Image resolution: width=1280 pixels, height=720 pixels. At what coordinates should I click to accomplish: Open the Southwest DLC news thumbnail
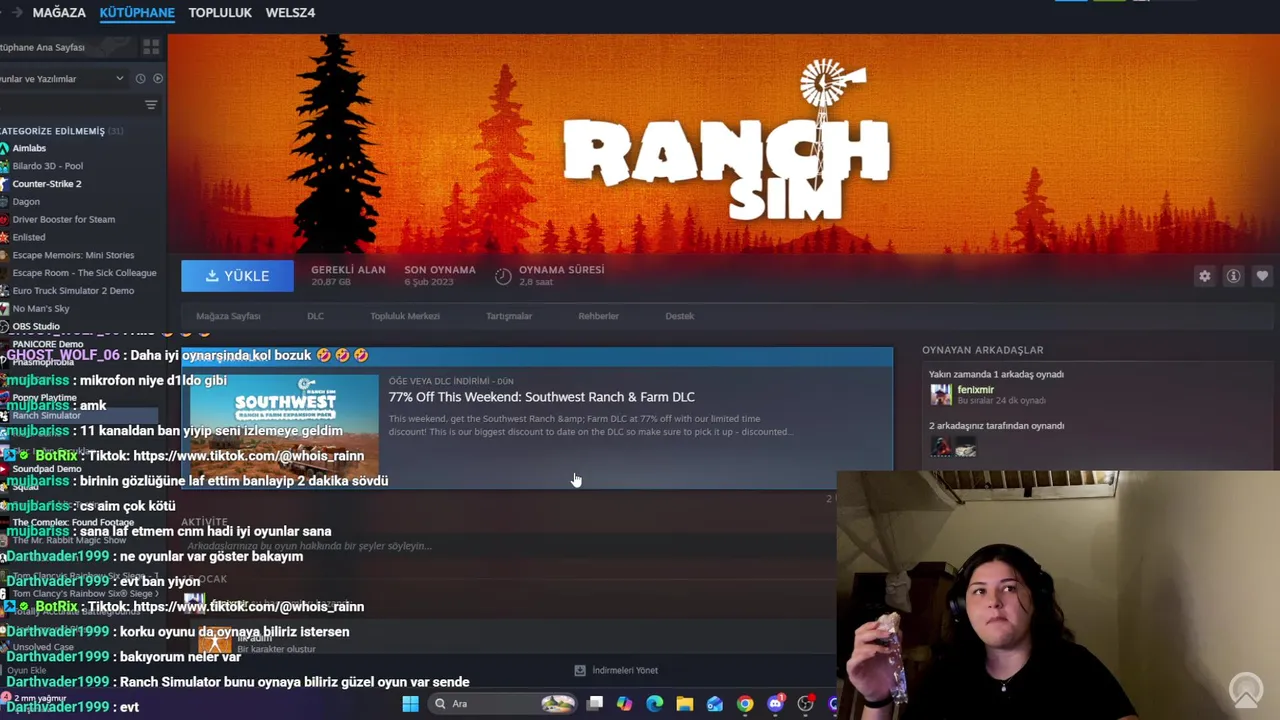point(285,428)
